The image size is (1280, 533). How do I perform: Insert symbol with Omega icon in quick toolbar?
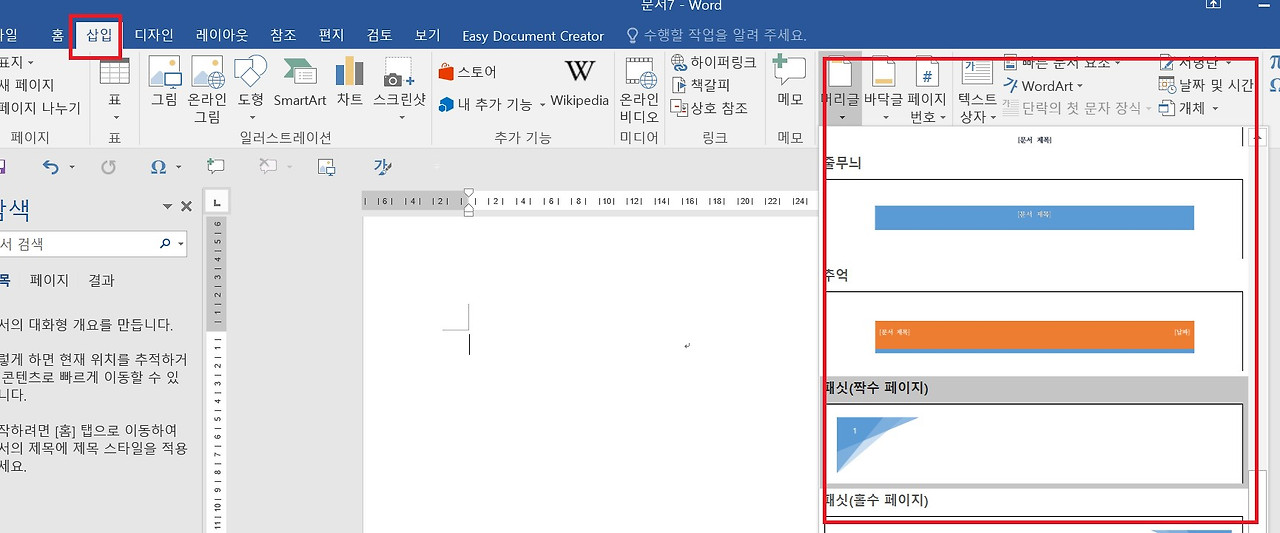click(158, 167)
